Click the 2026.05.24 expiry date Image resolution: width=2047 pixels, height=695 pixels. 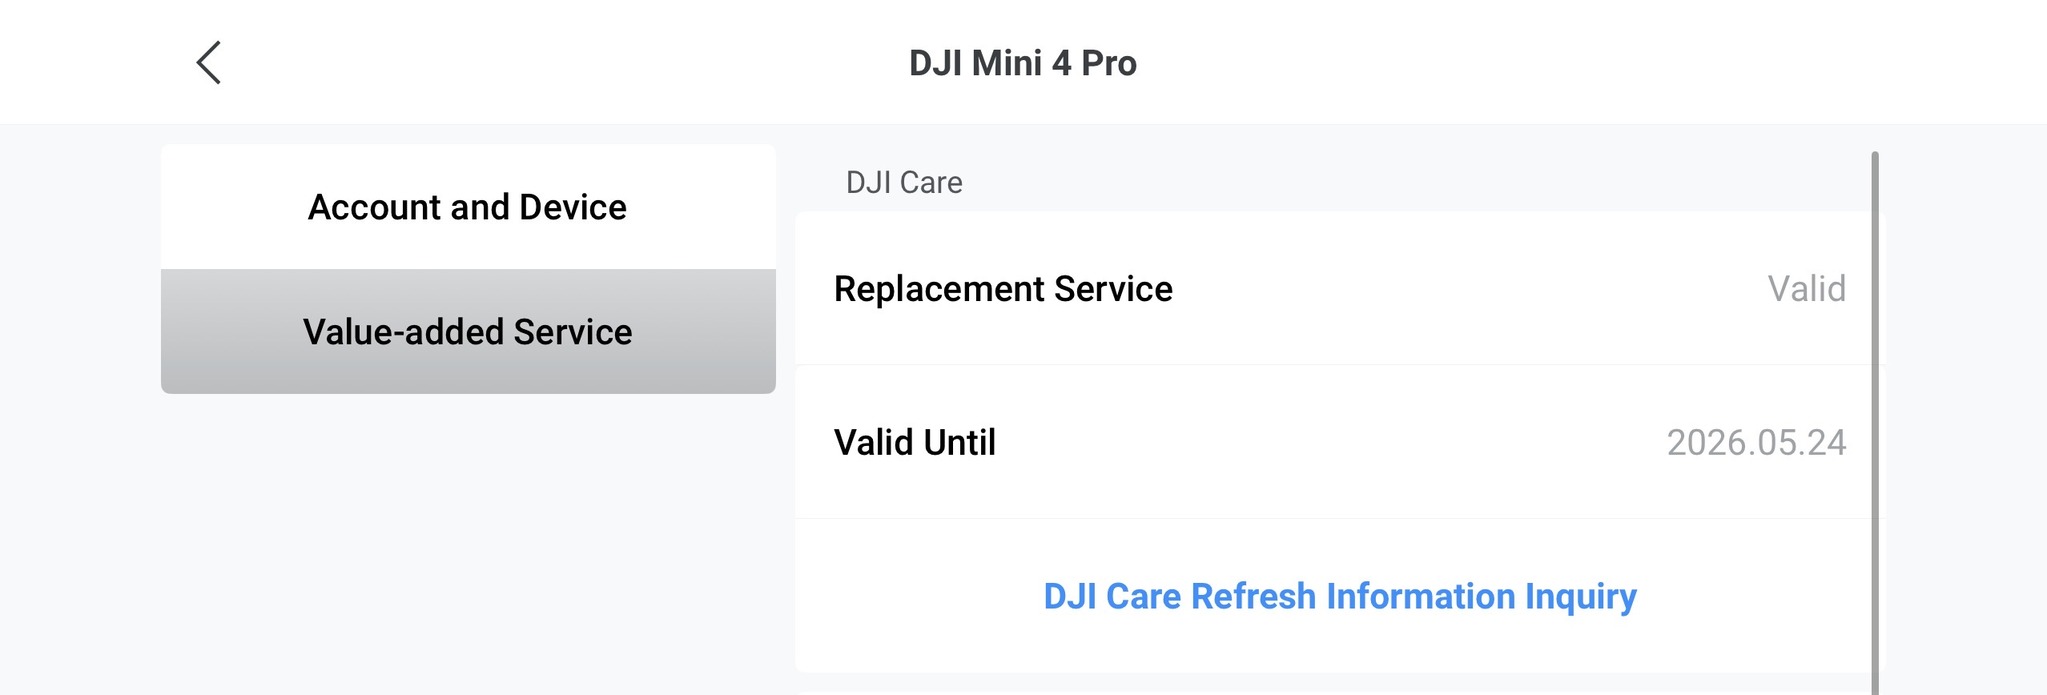pyautogui.click(x=1755, y=443)
